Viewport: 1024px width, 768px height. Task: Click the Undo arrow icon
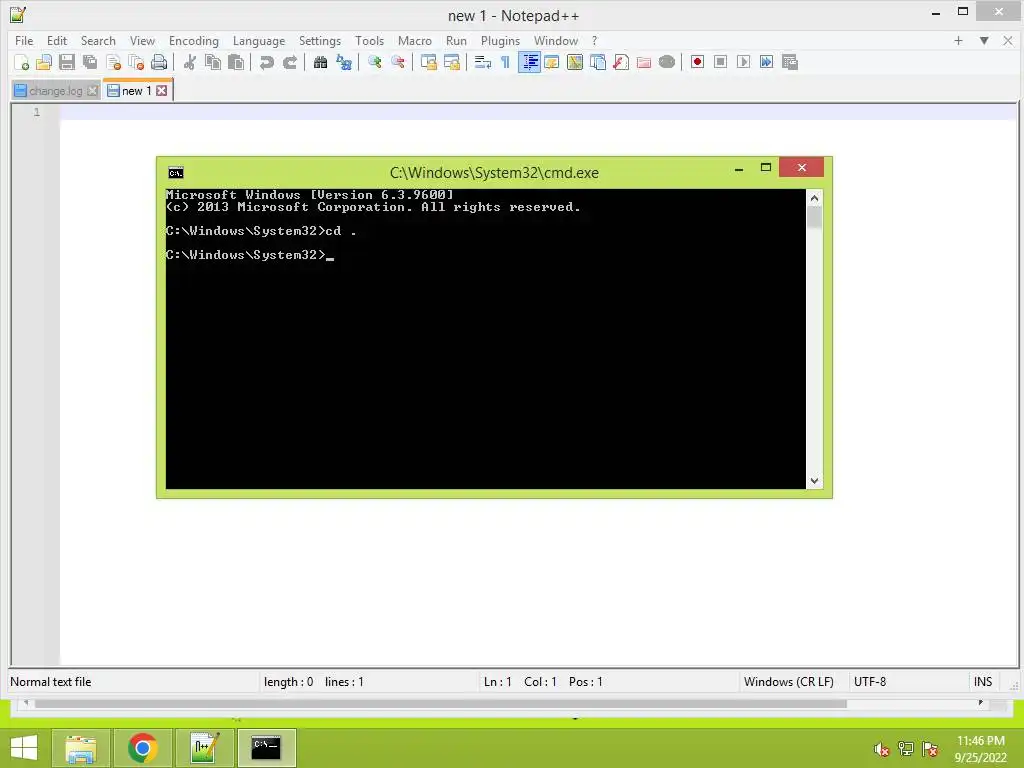pyautogui.click(x=266, y=62)
